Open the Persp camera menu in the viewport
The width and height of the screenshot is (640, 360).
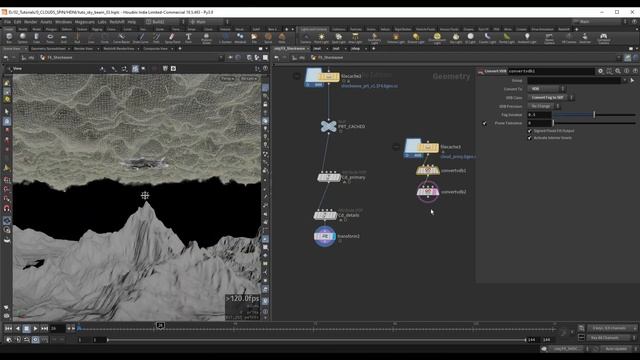[227, 78]
